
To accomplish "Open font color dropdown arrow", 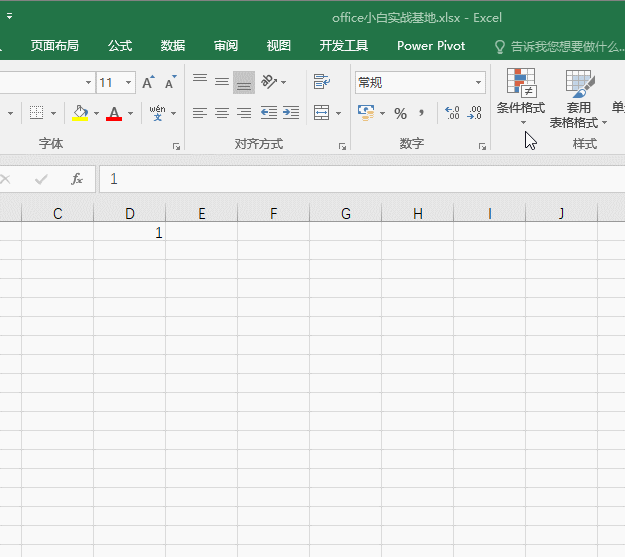I will [130, 114].
